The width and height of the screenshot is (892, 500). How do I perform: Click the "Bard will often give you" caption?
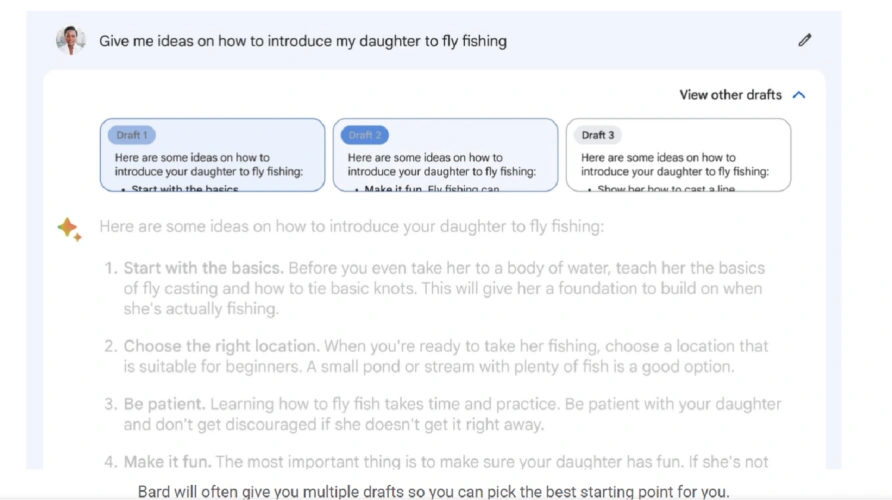(x=434, y=491)
